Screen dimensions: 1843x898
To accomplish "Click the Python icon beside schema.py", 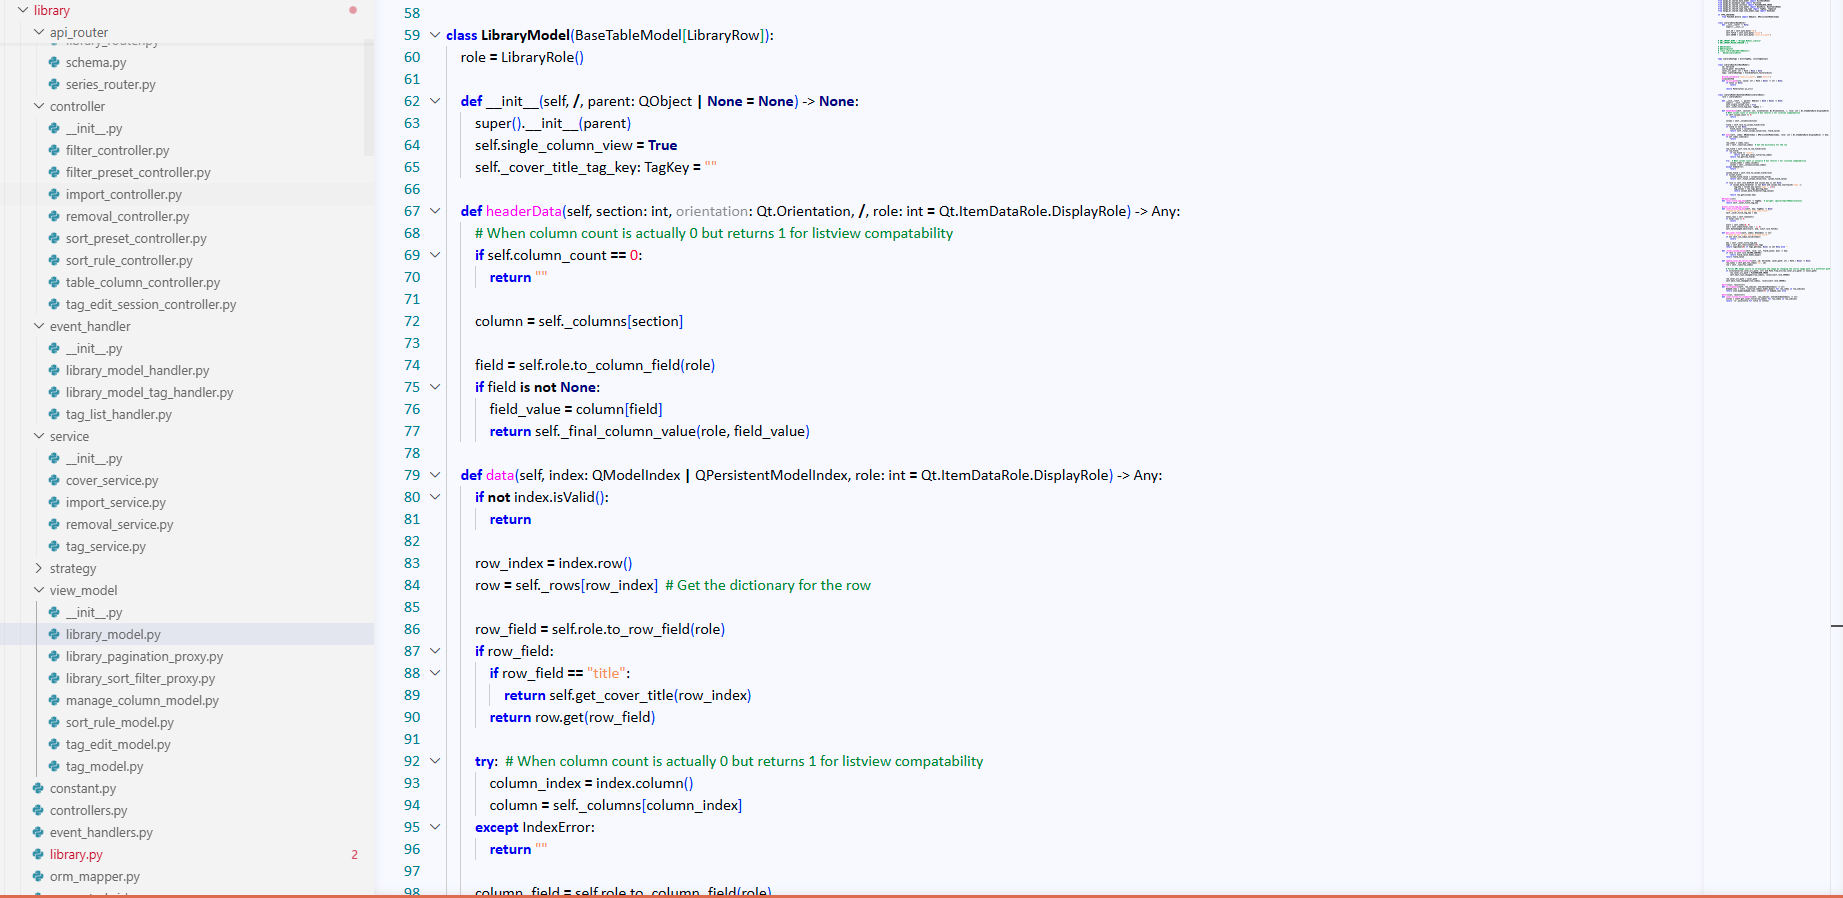I will tap(54, 62).
